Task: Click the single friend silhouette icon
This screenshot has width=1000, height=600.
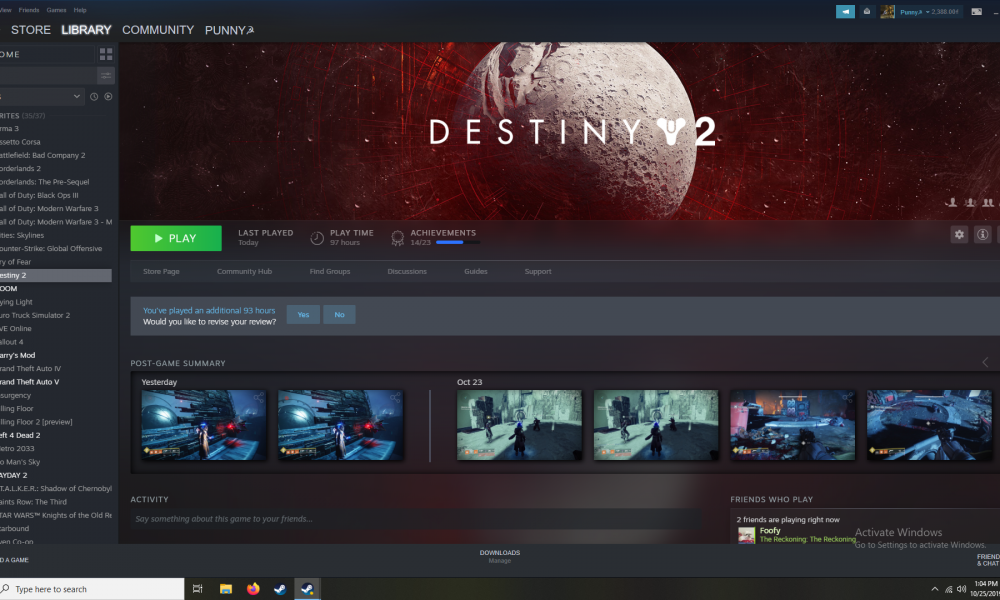Action: point(952,203)
